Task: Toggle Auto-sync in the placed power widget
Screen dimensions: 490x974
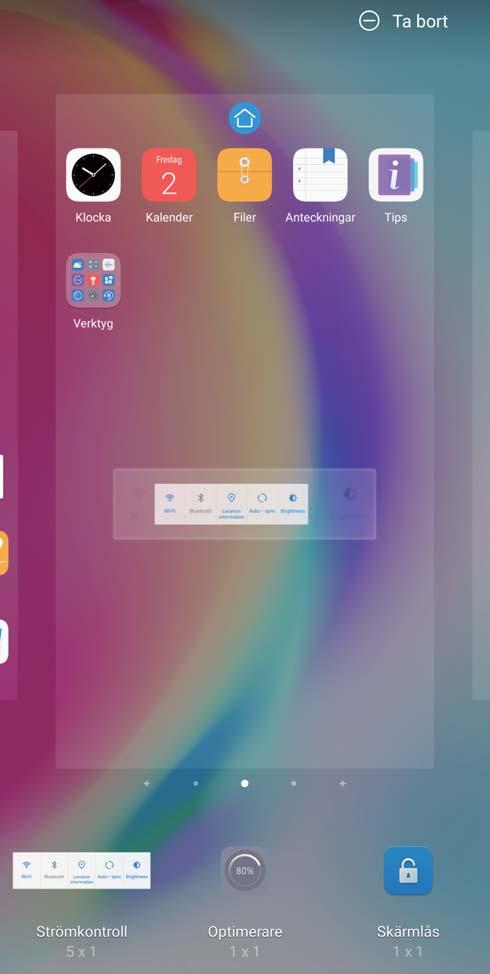Action: click(261, 504)
